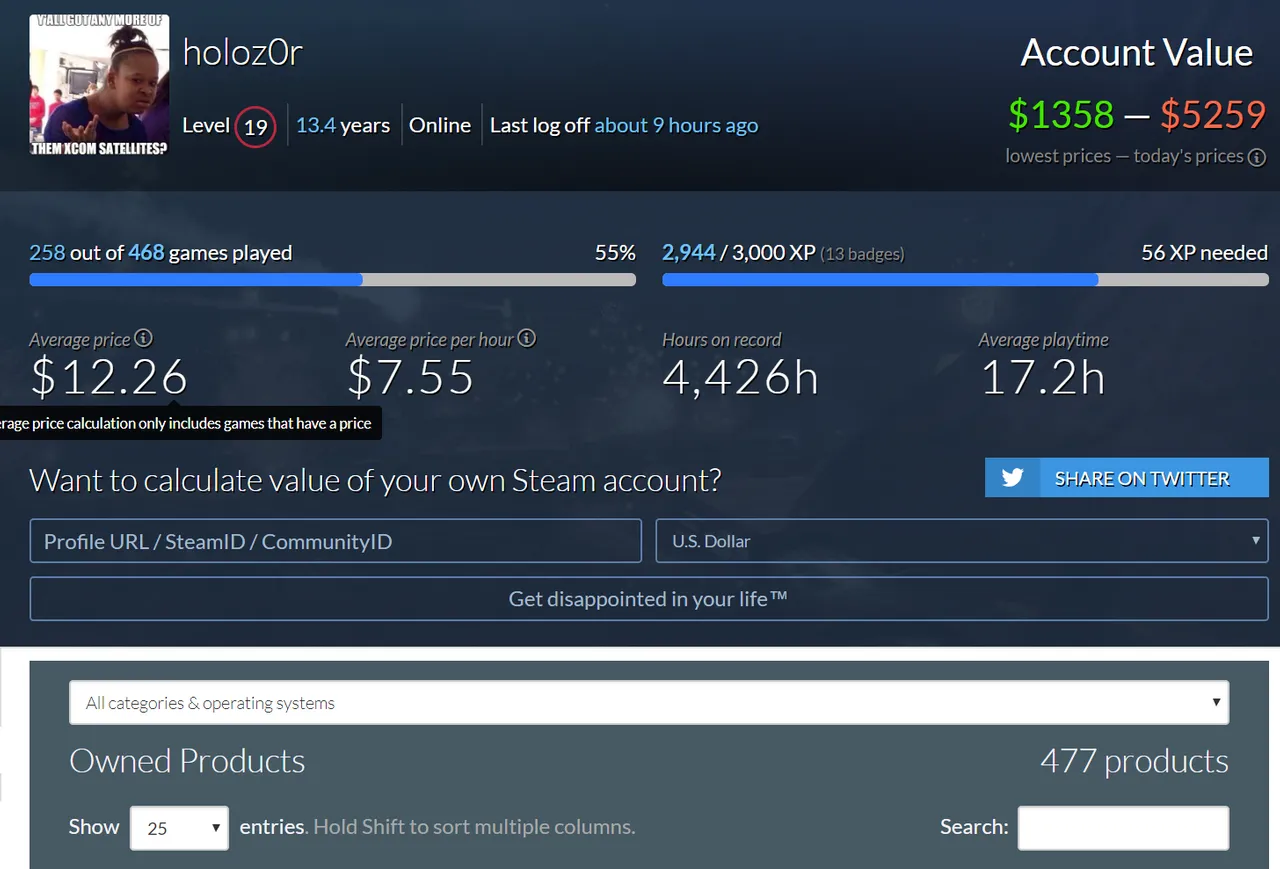Click the 17.2h average playtime value
The height and width of the screenshot is (869, 1280).
pos(1042,377)
